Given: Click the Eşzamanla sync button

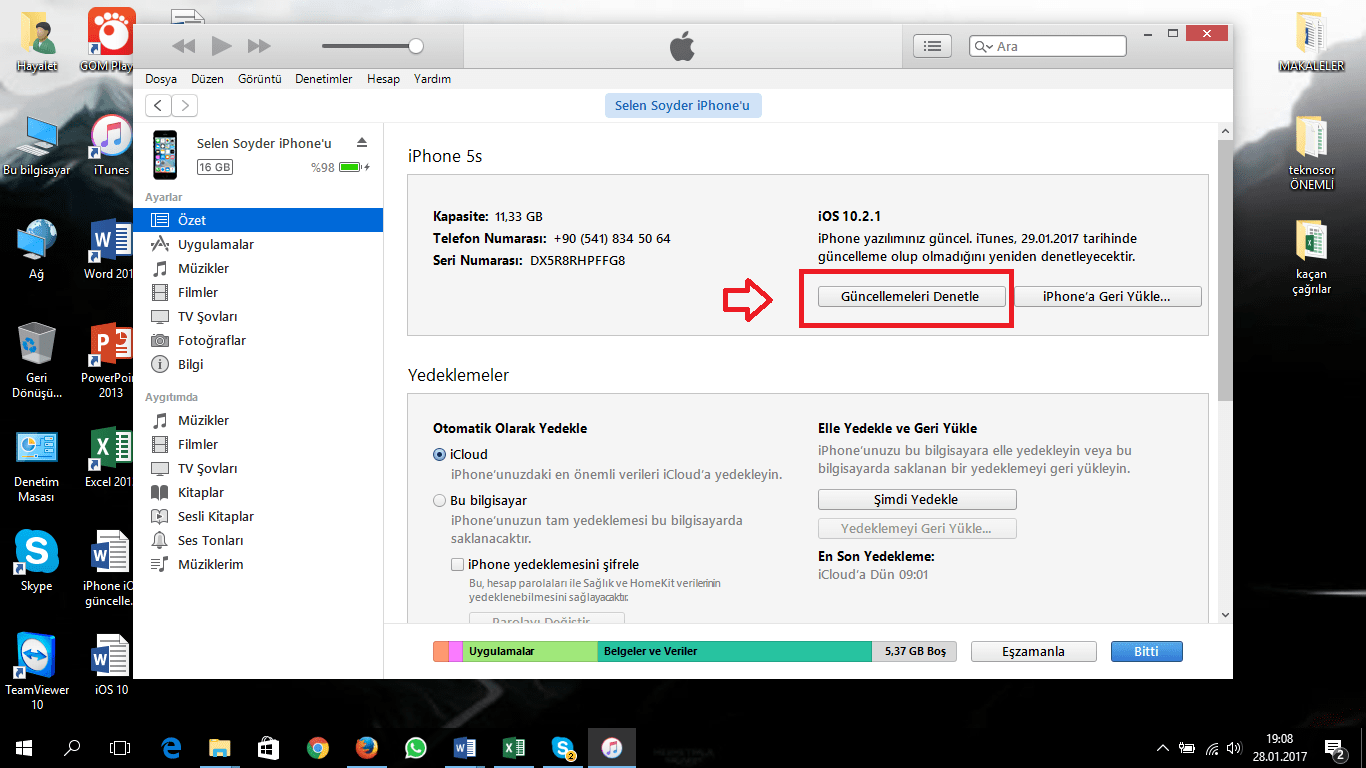Looking at the screenshot, I should click(1033, 651).
